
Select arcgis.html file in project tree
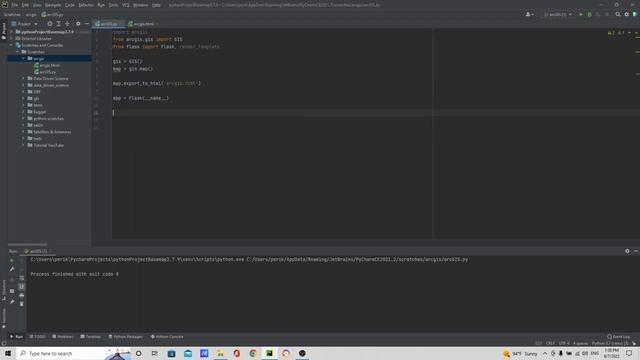point(47,65)
